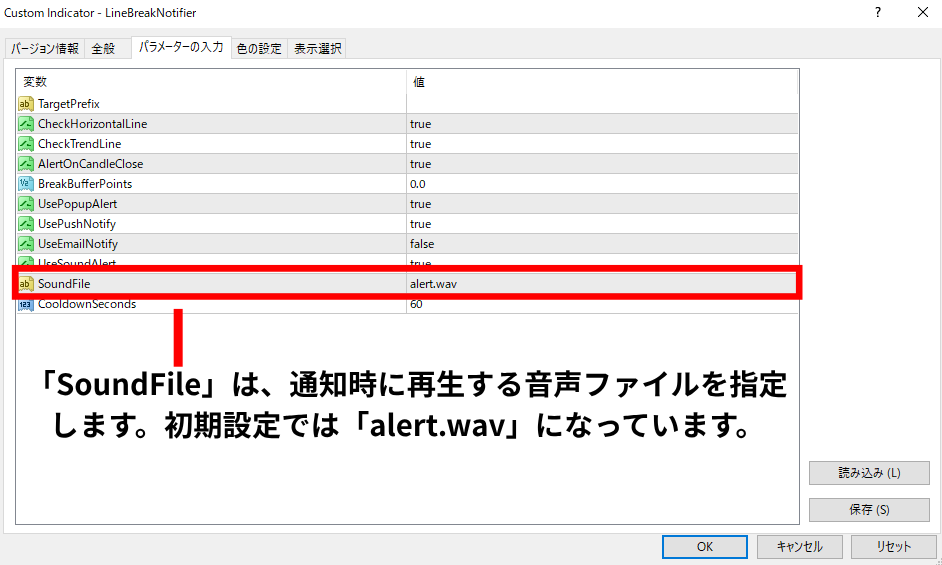This screenshot has height=565, width=942.
Task: Click the SoundFile string type icon
Action: tap(26, 284)
